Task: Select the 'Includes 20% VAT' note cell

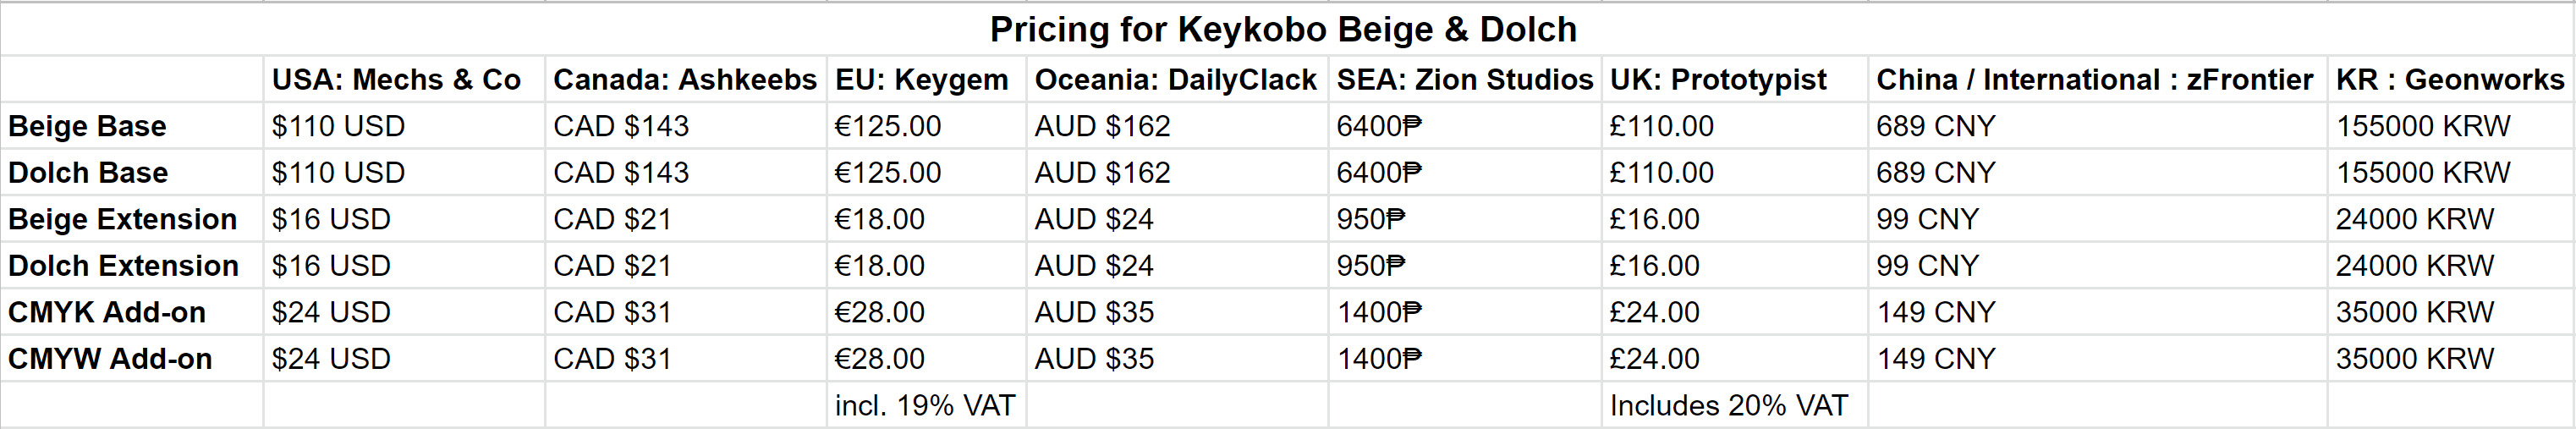Action: [1728, 405]
